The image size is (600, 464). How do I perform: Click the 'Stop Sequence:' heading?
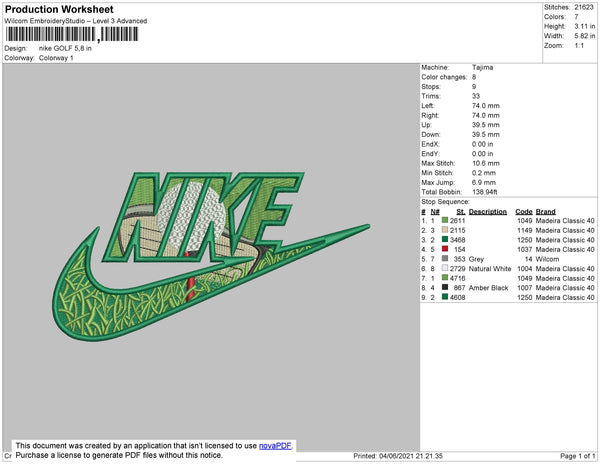pos(445,202)
